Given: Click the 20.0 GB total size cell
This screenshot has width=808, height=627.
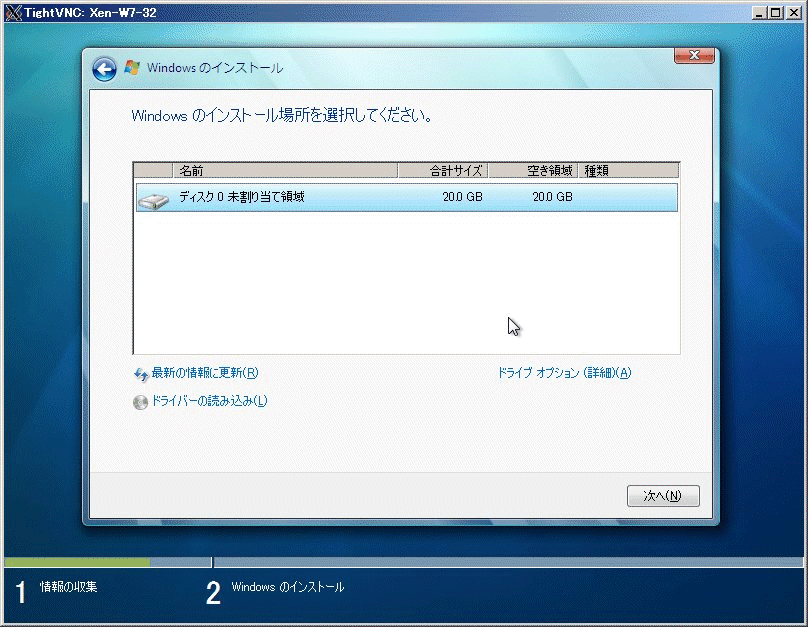Looking at the screenshot, I should coord(462,197).
